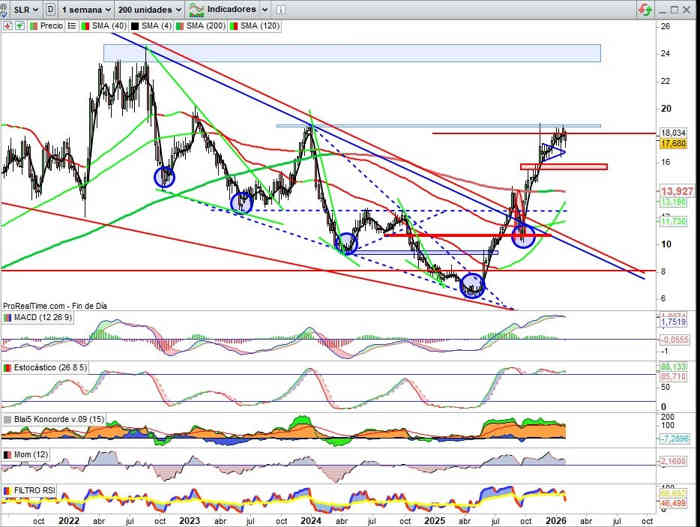Click the 18,034 price label on axis
The height and width of the screenshot is (527, 700).
coord(672,132)
